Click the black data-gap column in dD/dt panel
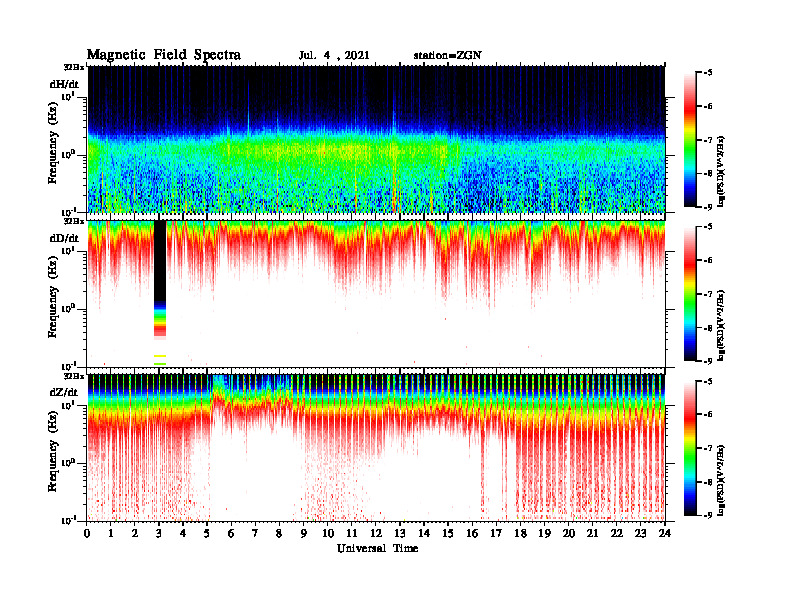The height and width of the screenshot is (612, 792). pos(160,261)
